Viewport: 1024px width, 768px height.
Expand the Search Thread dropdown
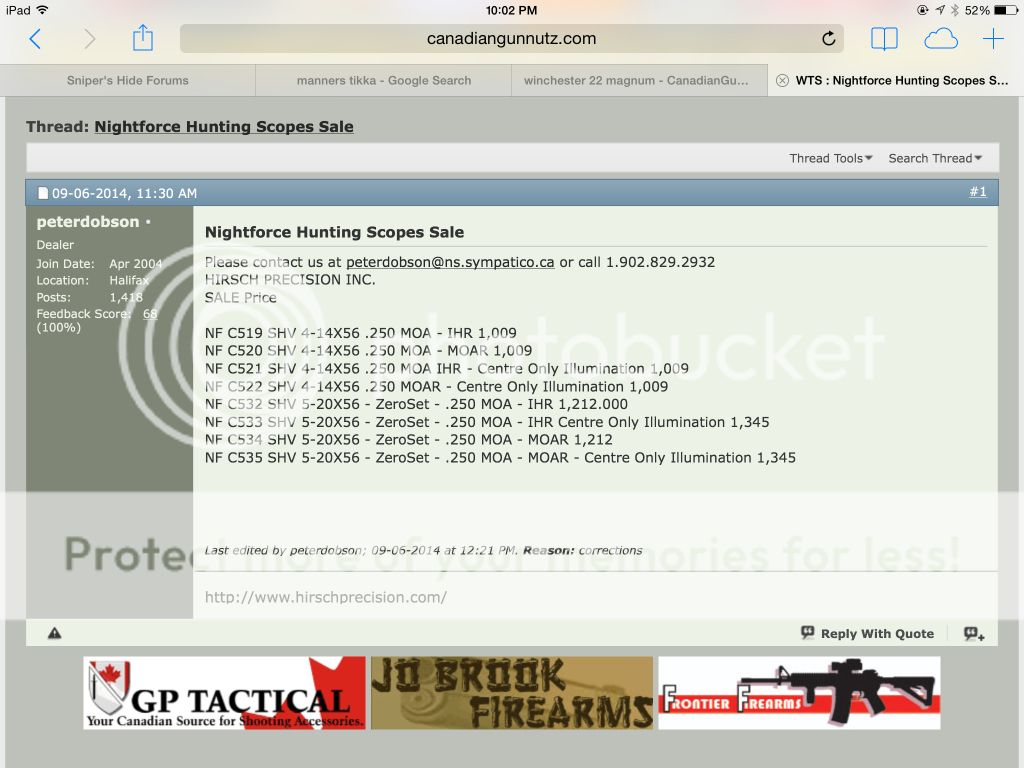tap(935, 158)
